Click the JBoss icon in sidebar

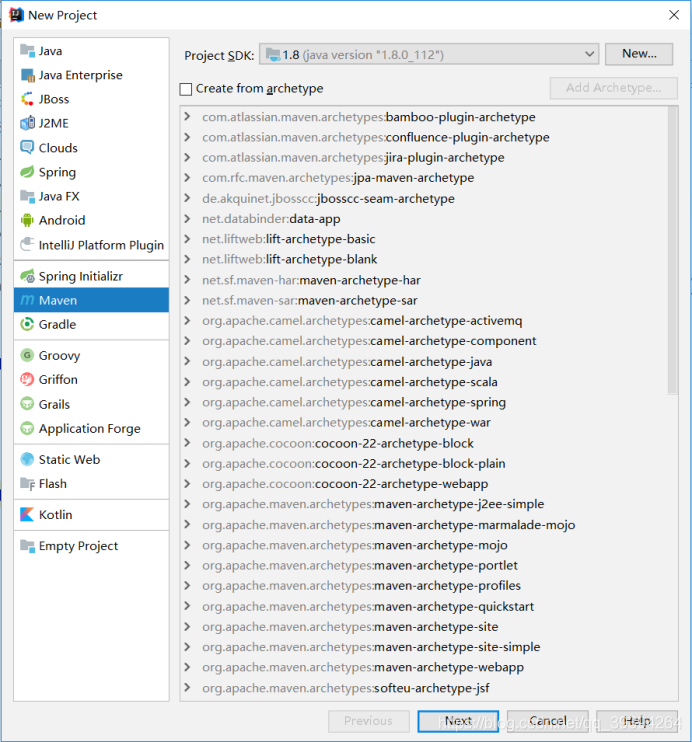[x=27, y=99]
